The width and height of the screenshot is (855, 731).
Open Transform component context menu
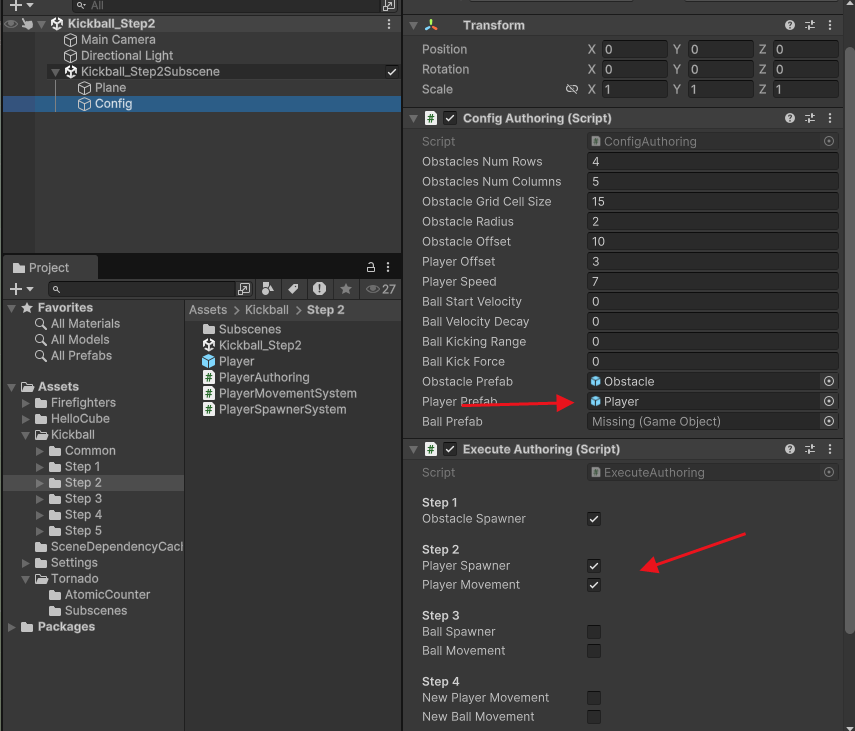click(830, 25)
